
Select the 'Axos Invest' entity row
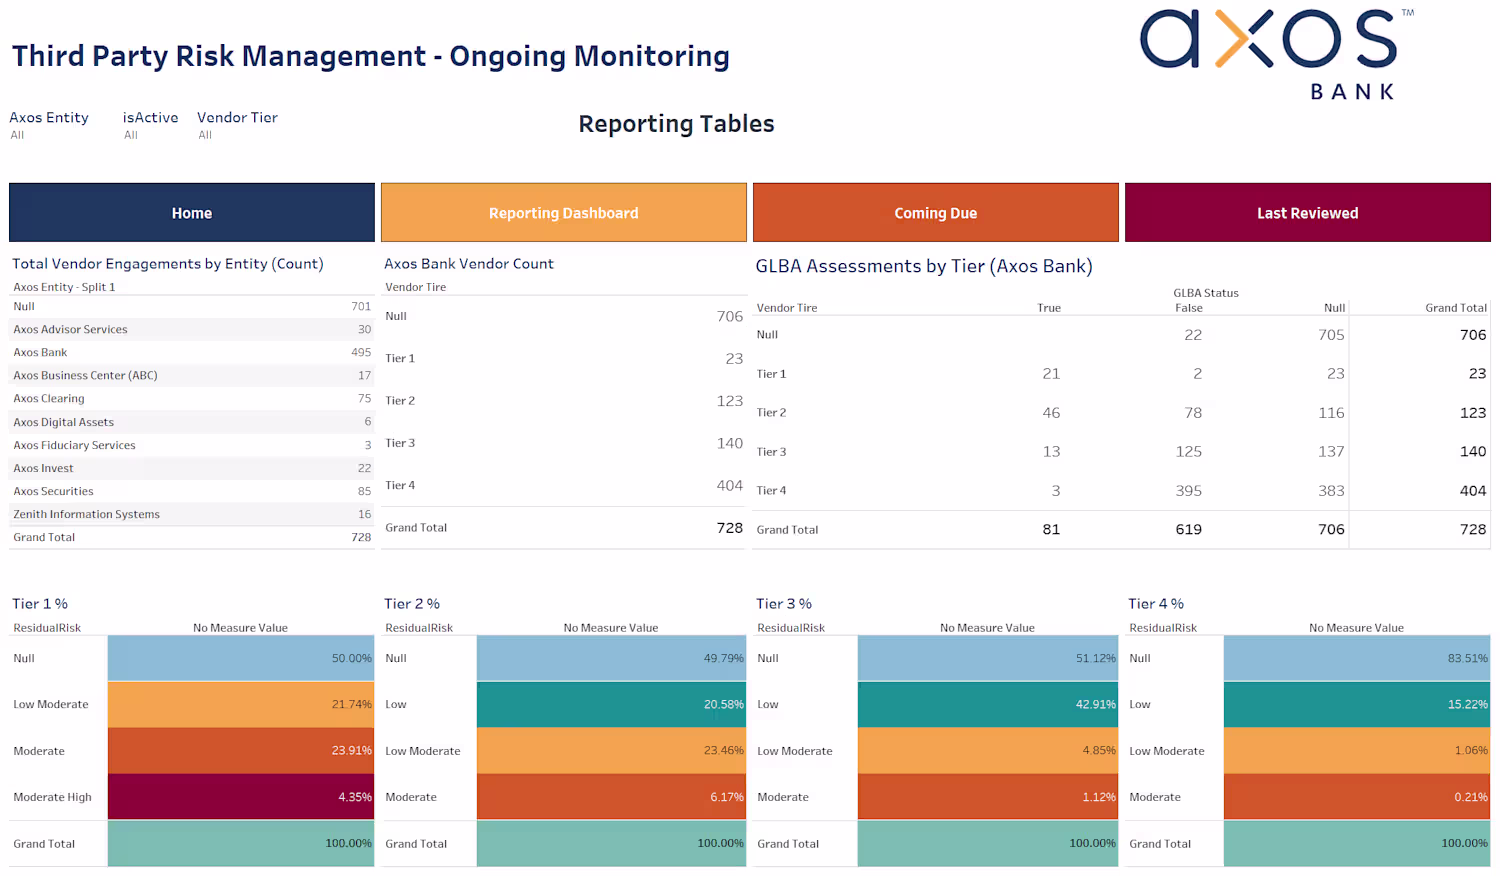point(192,468)
